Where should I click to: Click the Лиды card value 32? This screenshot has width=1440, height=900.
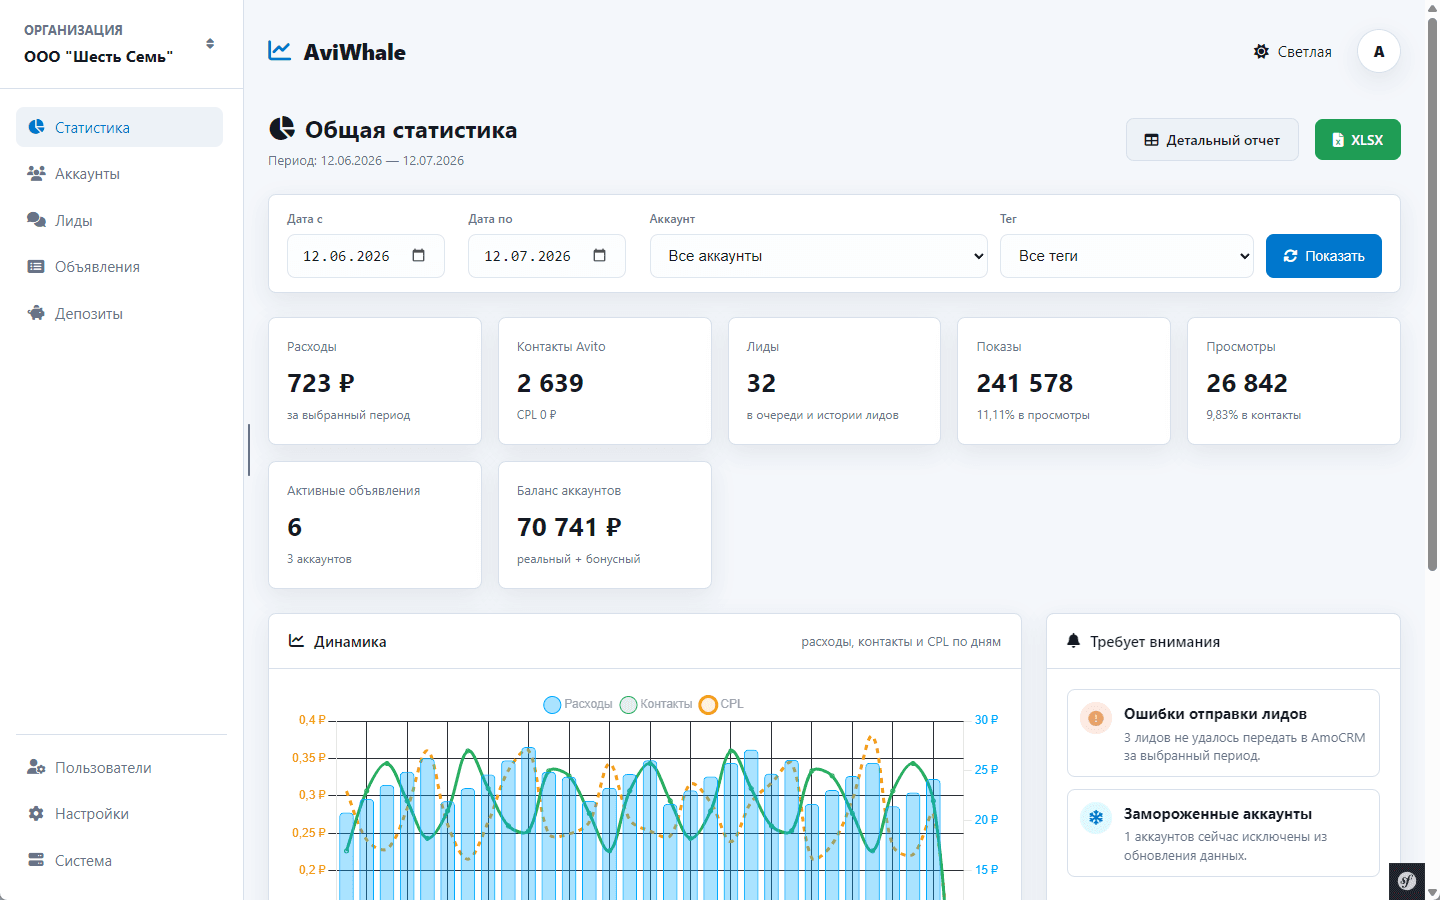[761, 383]
